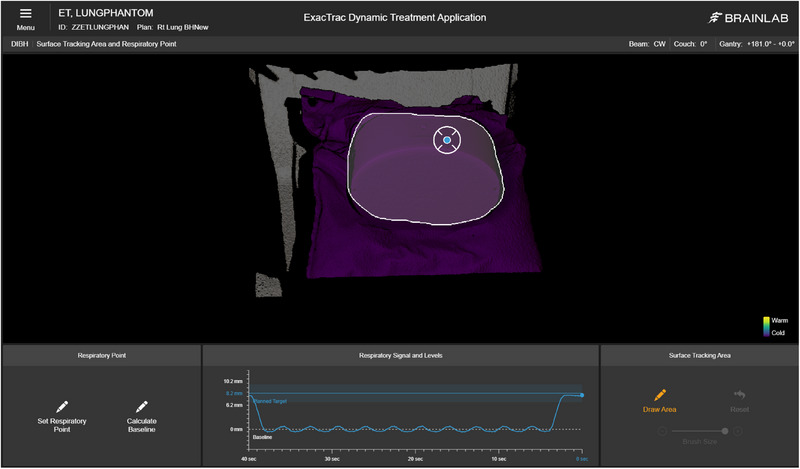This screenshot has height=469, width=800.
Task: Activate the orange Draw Area pencil
Action: click(x=660, y=395)
